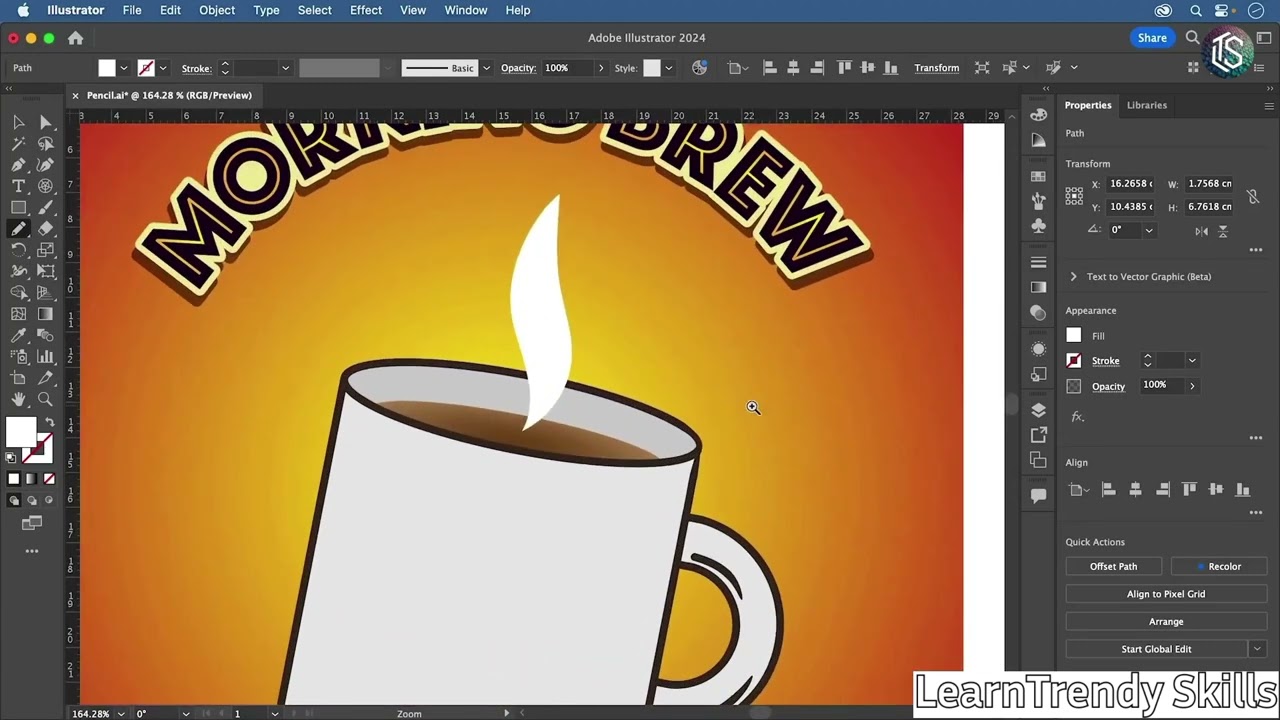This screenshot has height=720, width=1280.
Task: Swap fill and stroke colors
Action: point(50,422)
